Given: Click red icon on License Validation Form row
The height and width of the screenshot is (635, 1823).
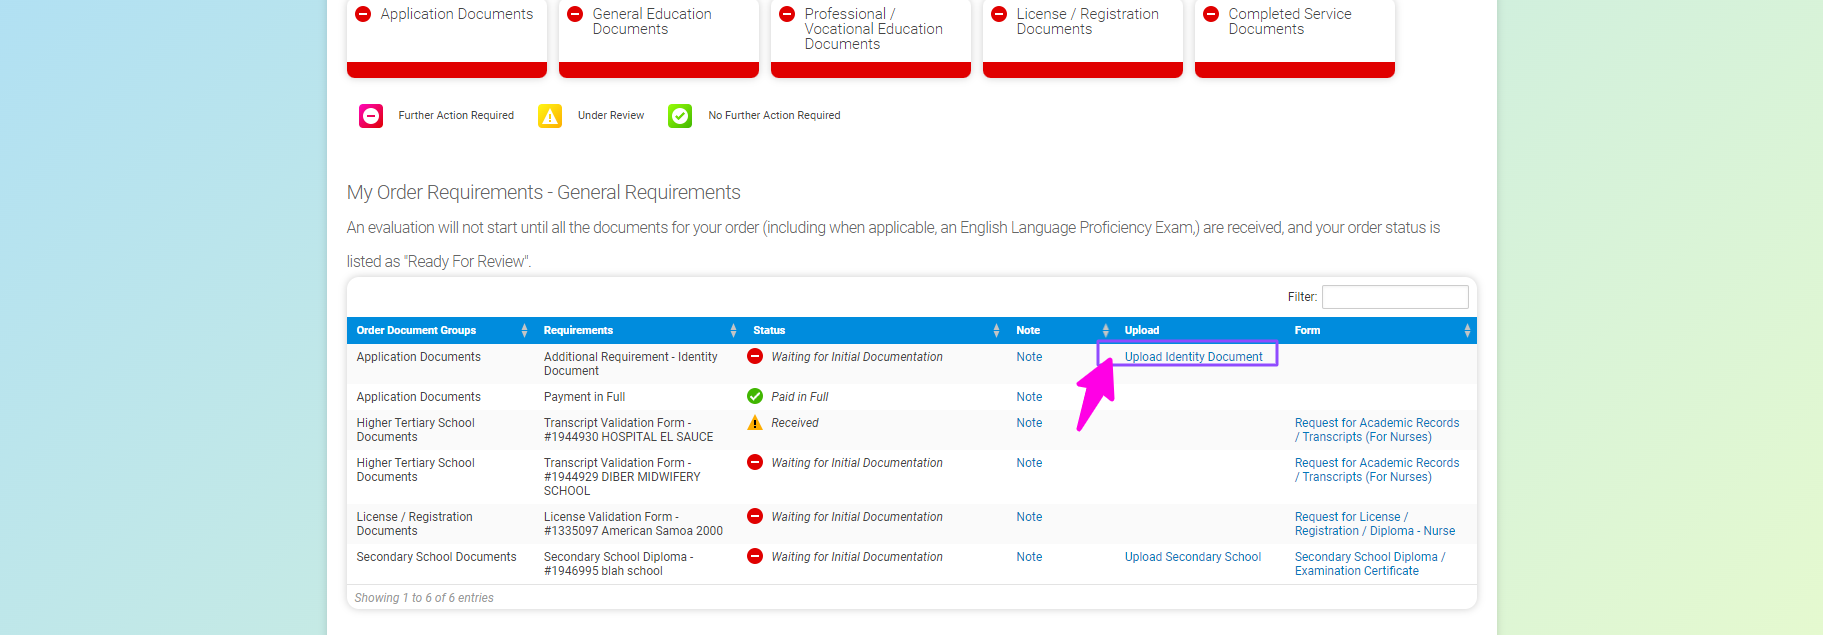Looking at the screenshot, I should (755, 516).
